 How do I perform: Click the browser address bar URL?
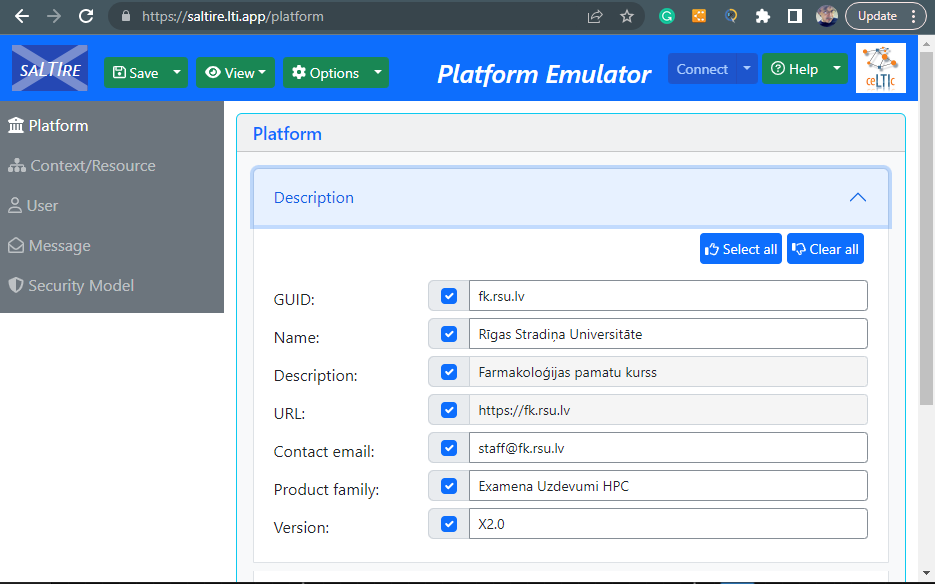[x=233, y=17]
